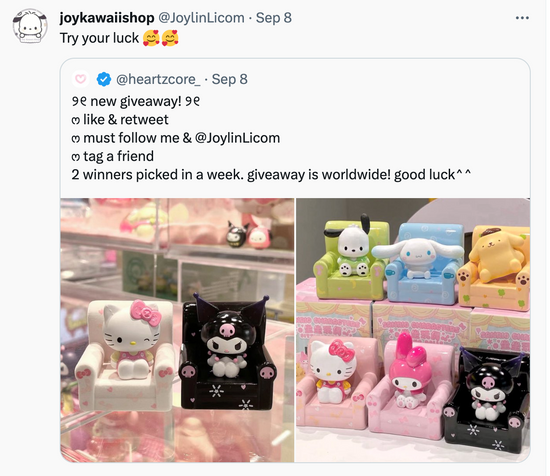Image resolution: width=550 pixels, height=476 pixels.
Task: Open the joykawaiishop display name profile
Action: [x=107, y=18]
